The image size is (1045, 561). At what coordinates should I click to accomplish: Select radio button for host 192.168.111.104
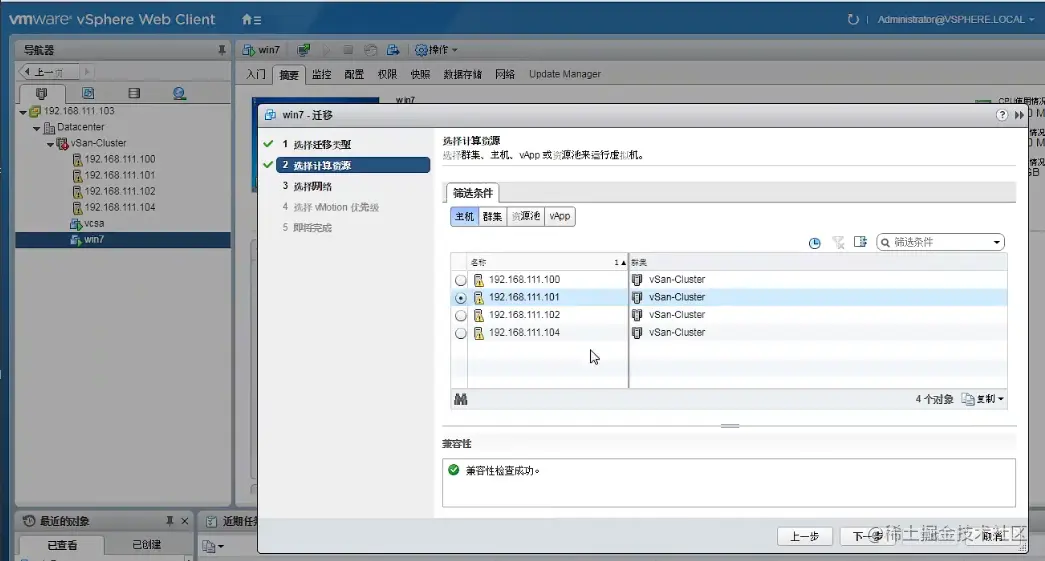pos(461,333)
